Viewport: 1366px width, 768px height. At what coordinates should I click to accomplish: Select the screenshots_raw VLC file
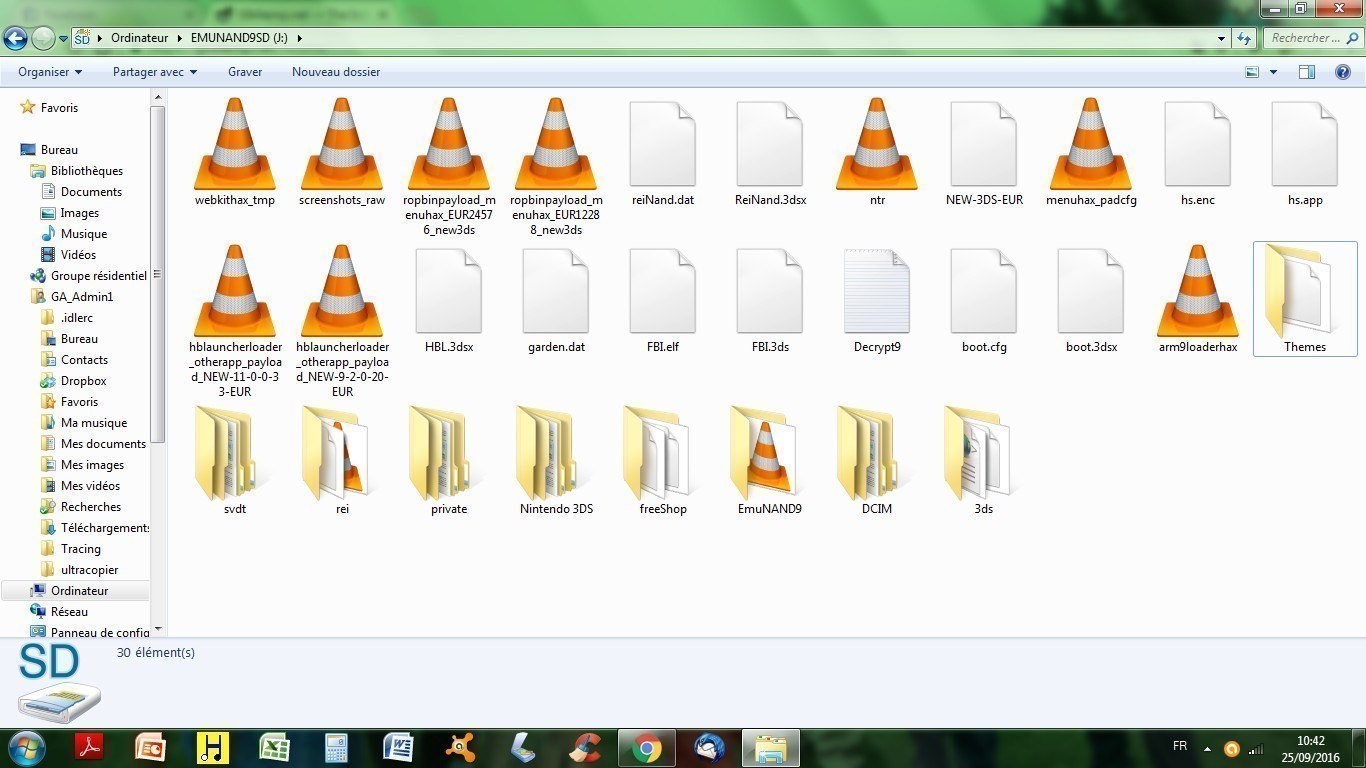point(342,152)
